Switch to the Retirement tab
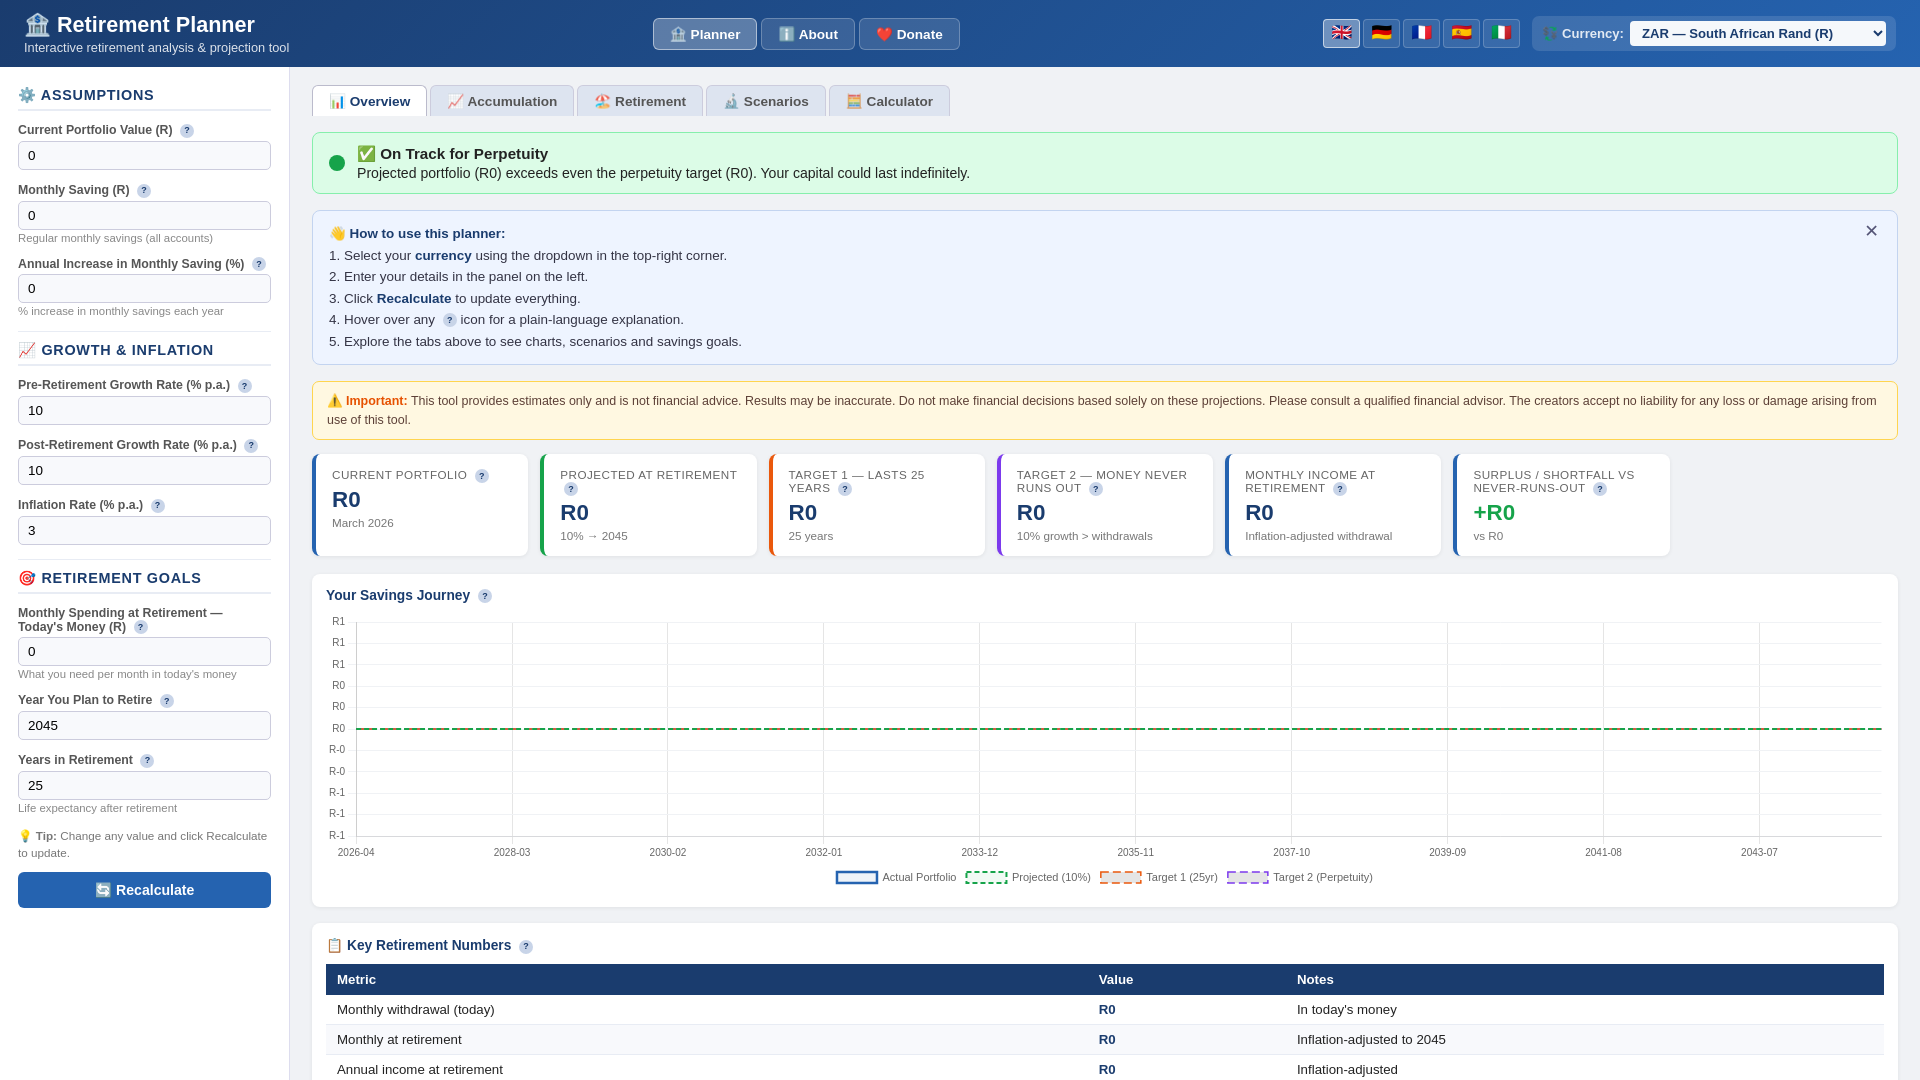The height and width of the screenshot is (1080, 1920). pos(640,101)
